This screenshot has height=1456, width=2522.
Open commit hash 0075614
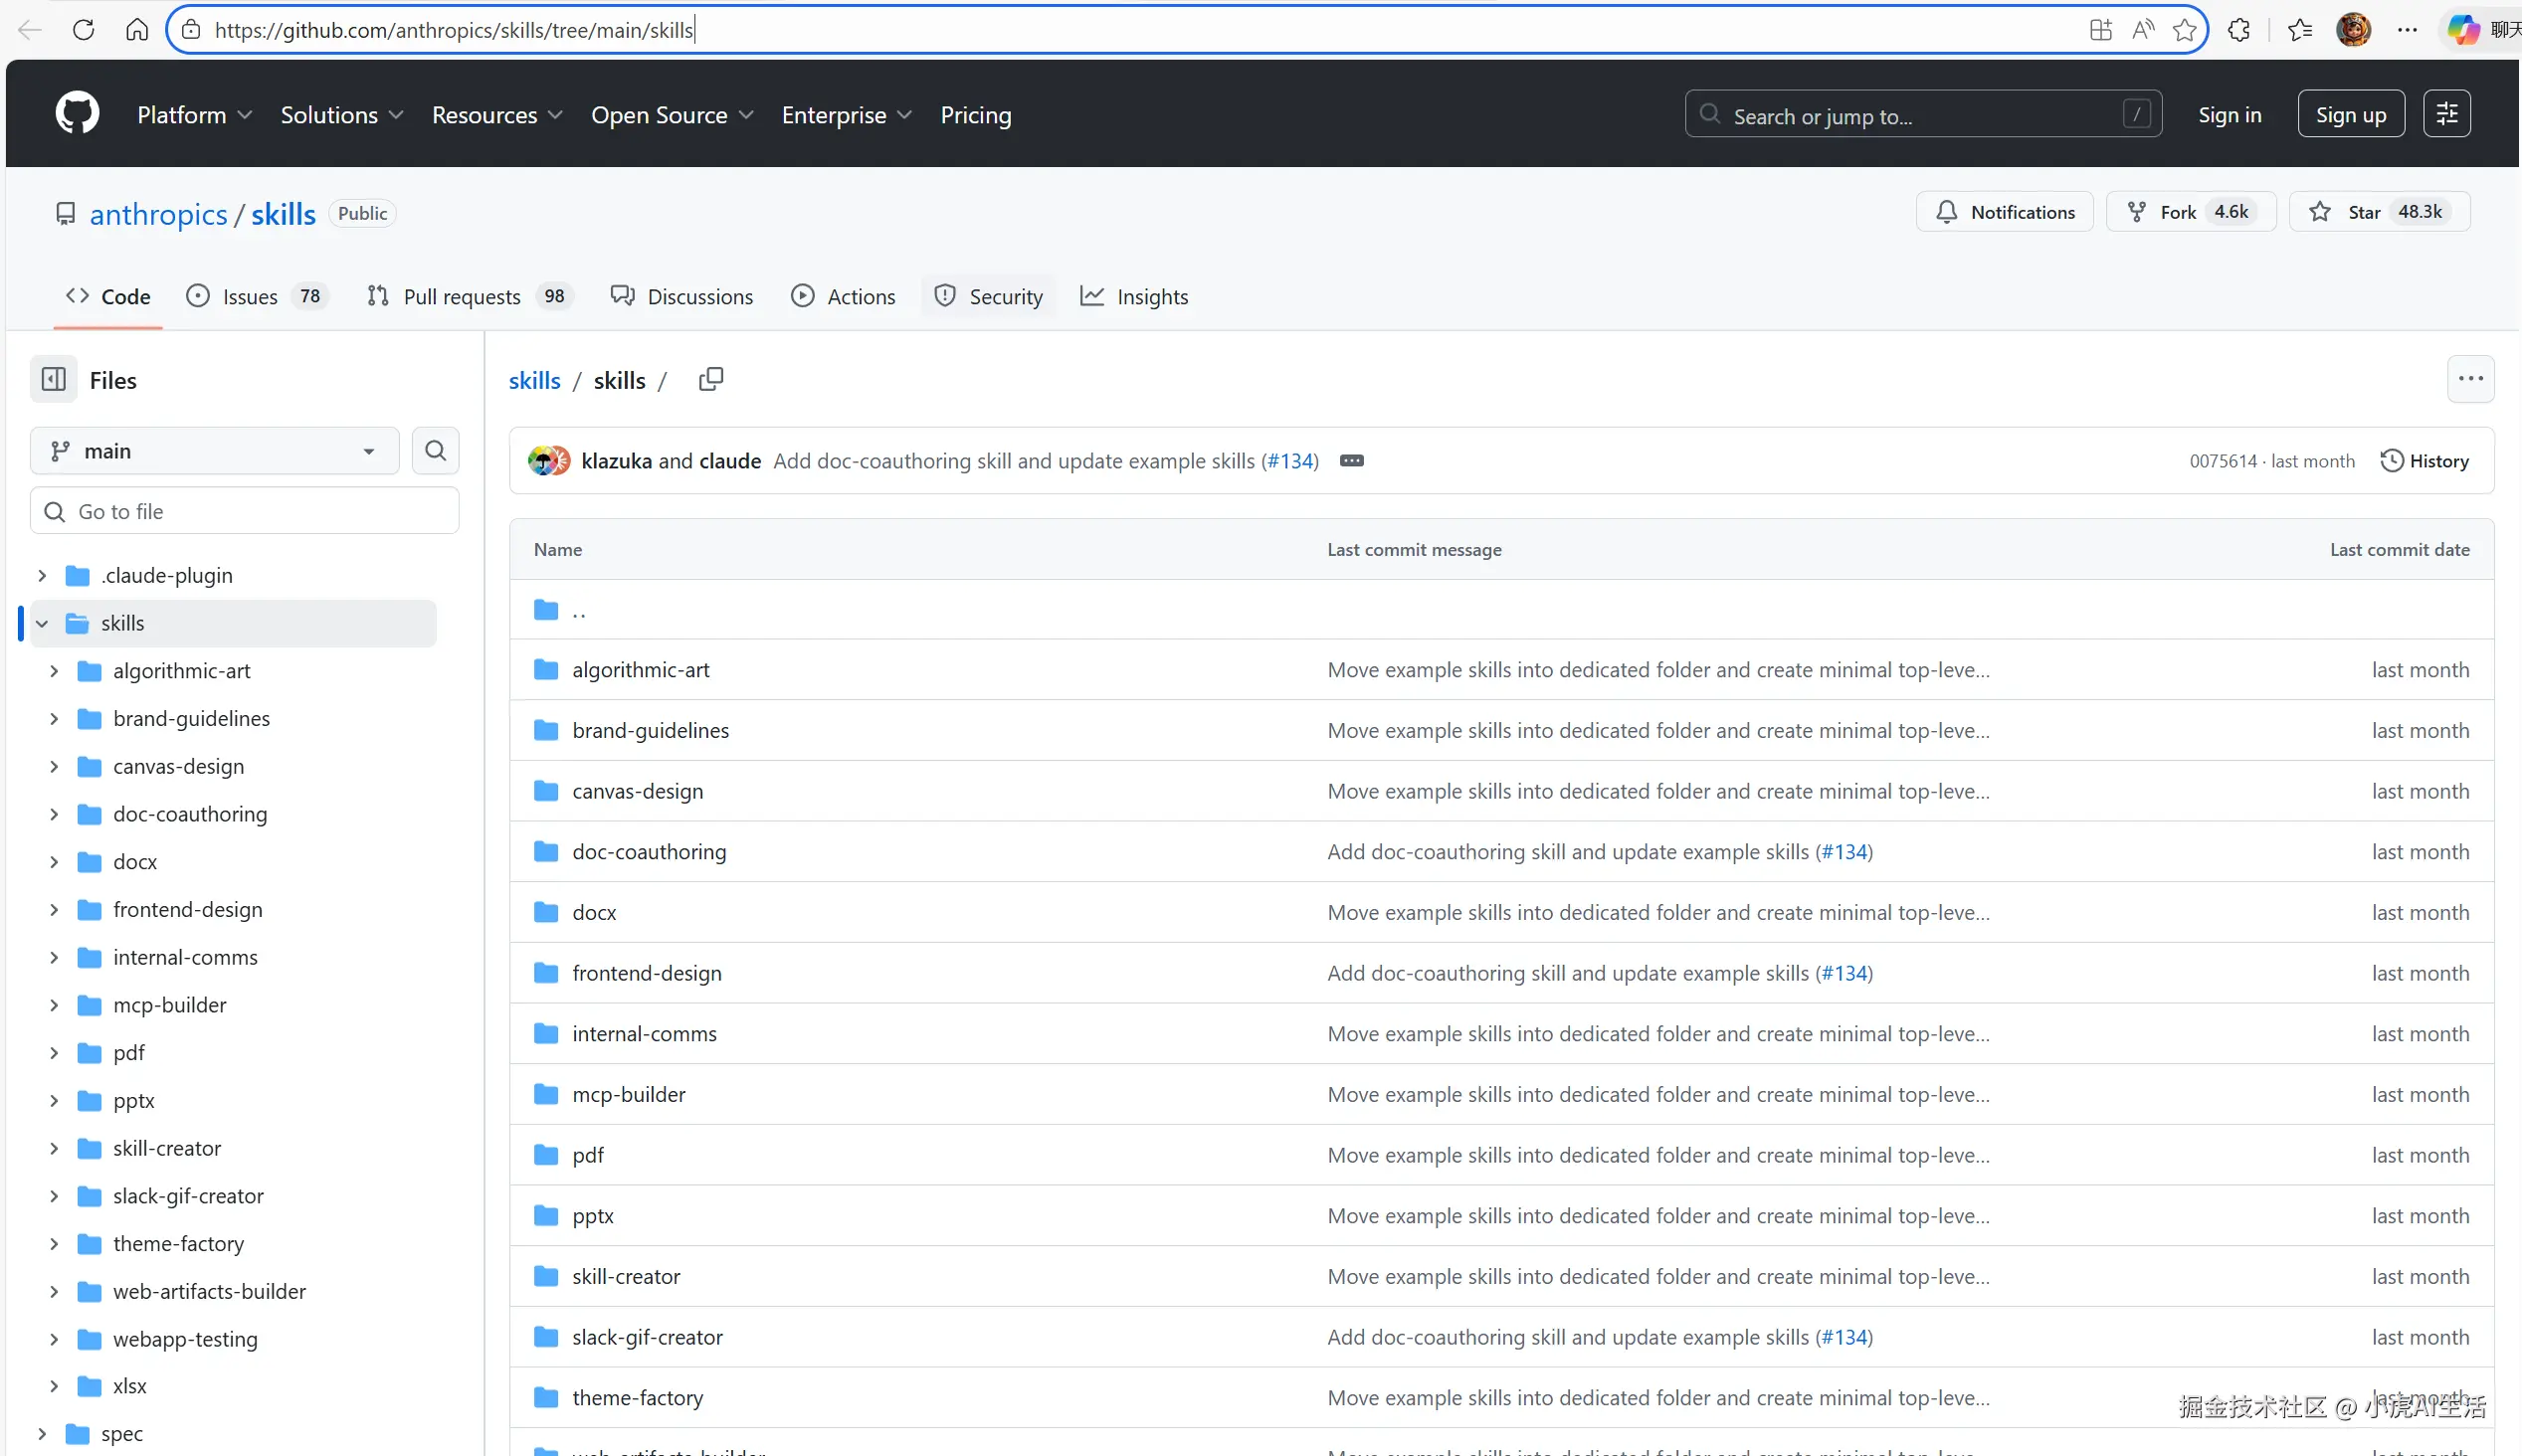(x=2222, y=461)
